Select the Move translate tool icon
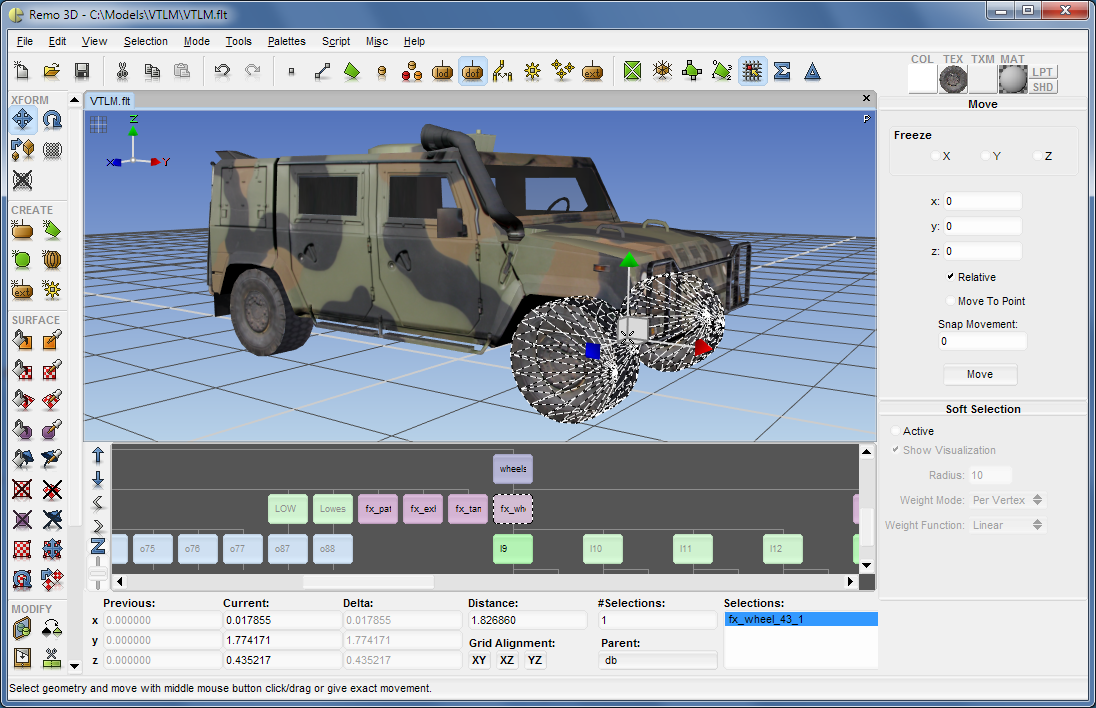 [x=22, y=120]
